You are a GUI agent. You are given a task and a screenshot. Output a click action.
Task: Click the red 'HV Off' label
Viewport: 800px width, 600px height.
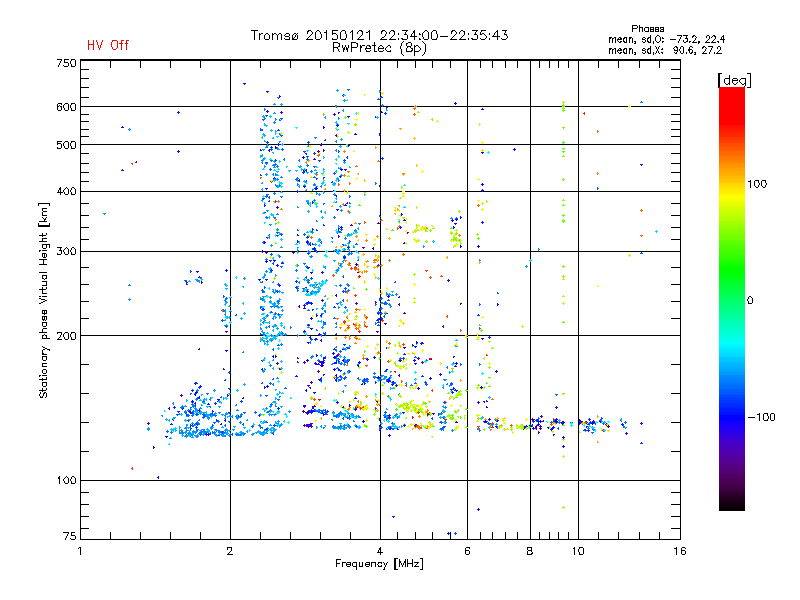click(x=108, y=45)
